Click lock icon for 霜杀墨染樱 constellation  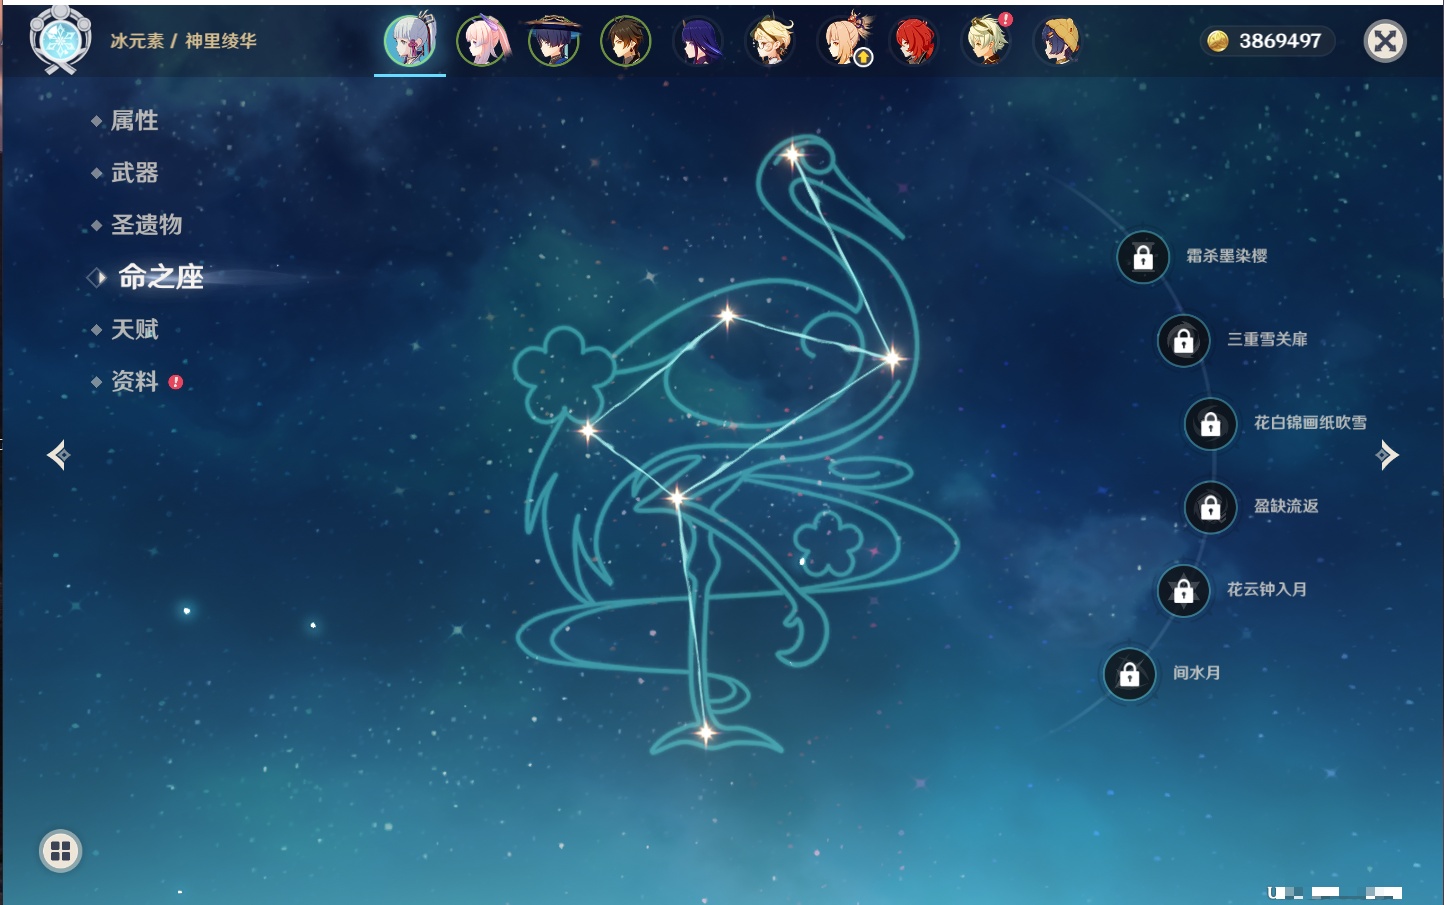(x=1143, y=257)
